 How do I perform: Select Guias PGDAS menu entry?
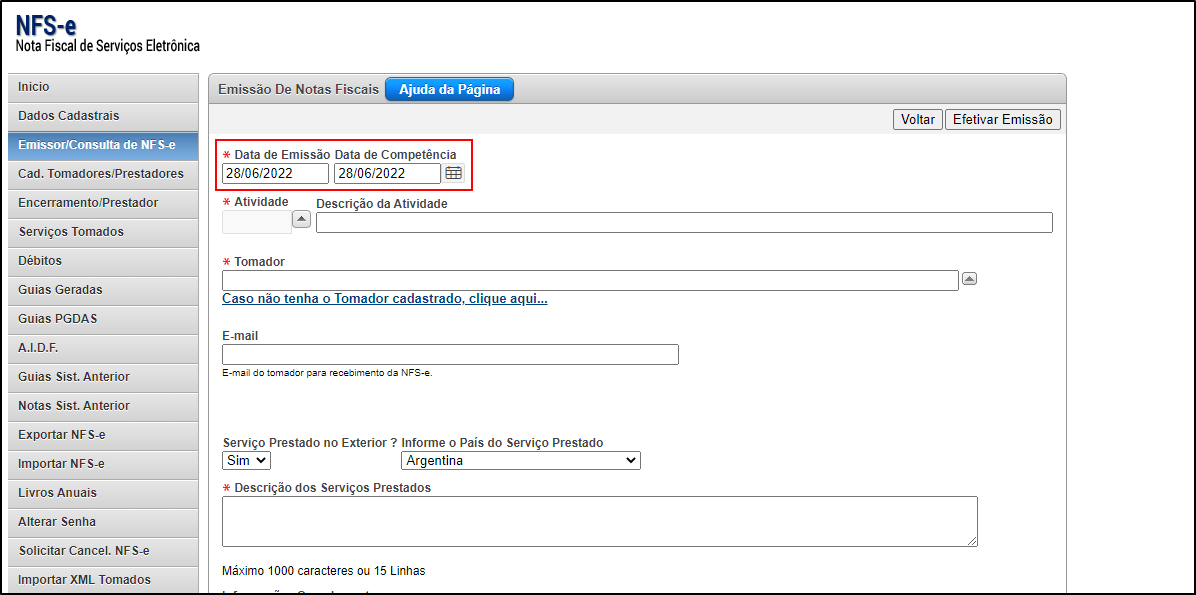coord(57,319)
